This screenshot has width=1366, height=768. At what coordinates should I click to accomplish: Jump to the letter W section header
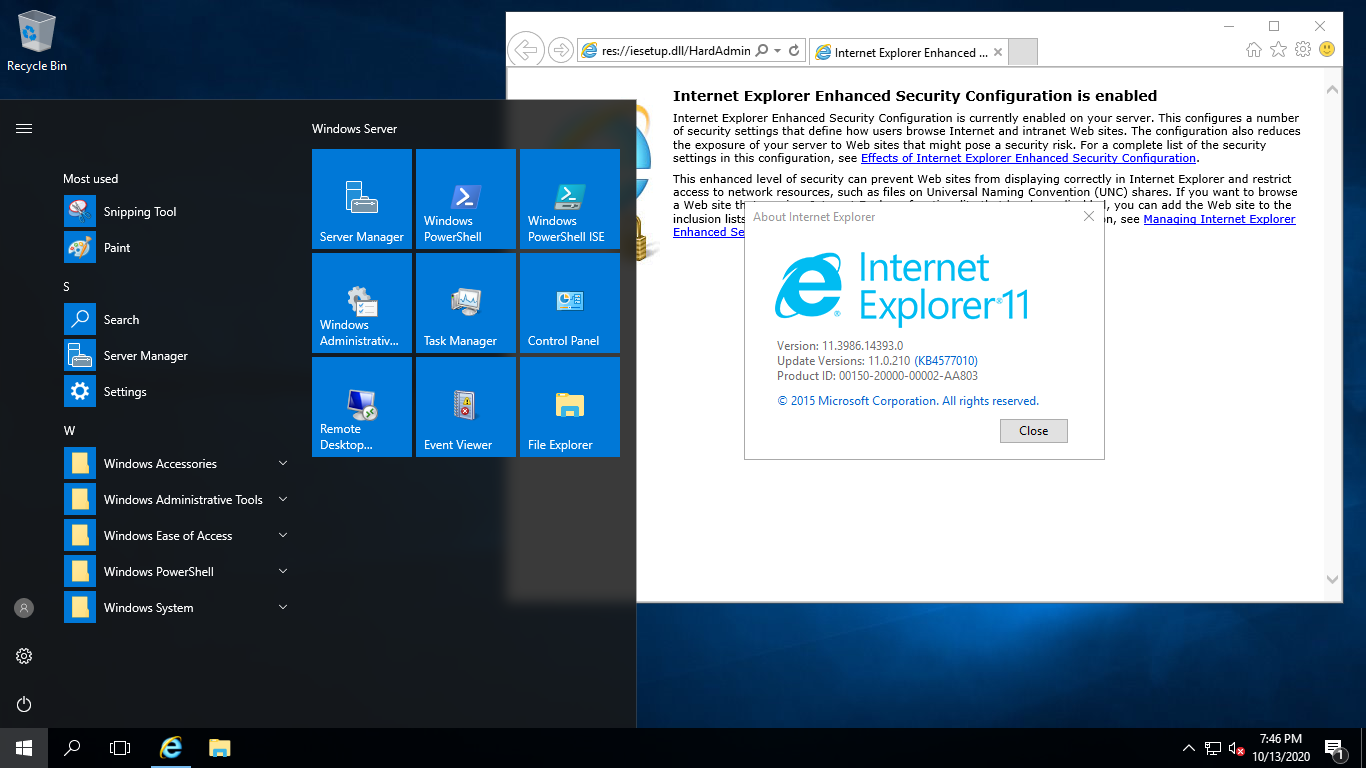click(69, 431)
